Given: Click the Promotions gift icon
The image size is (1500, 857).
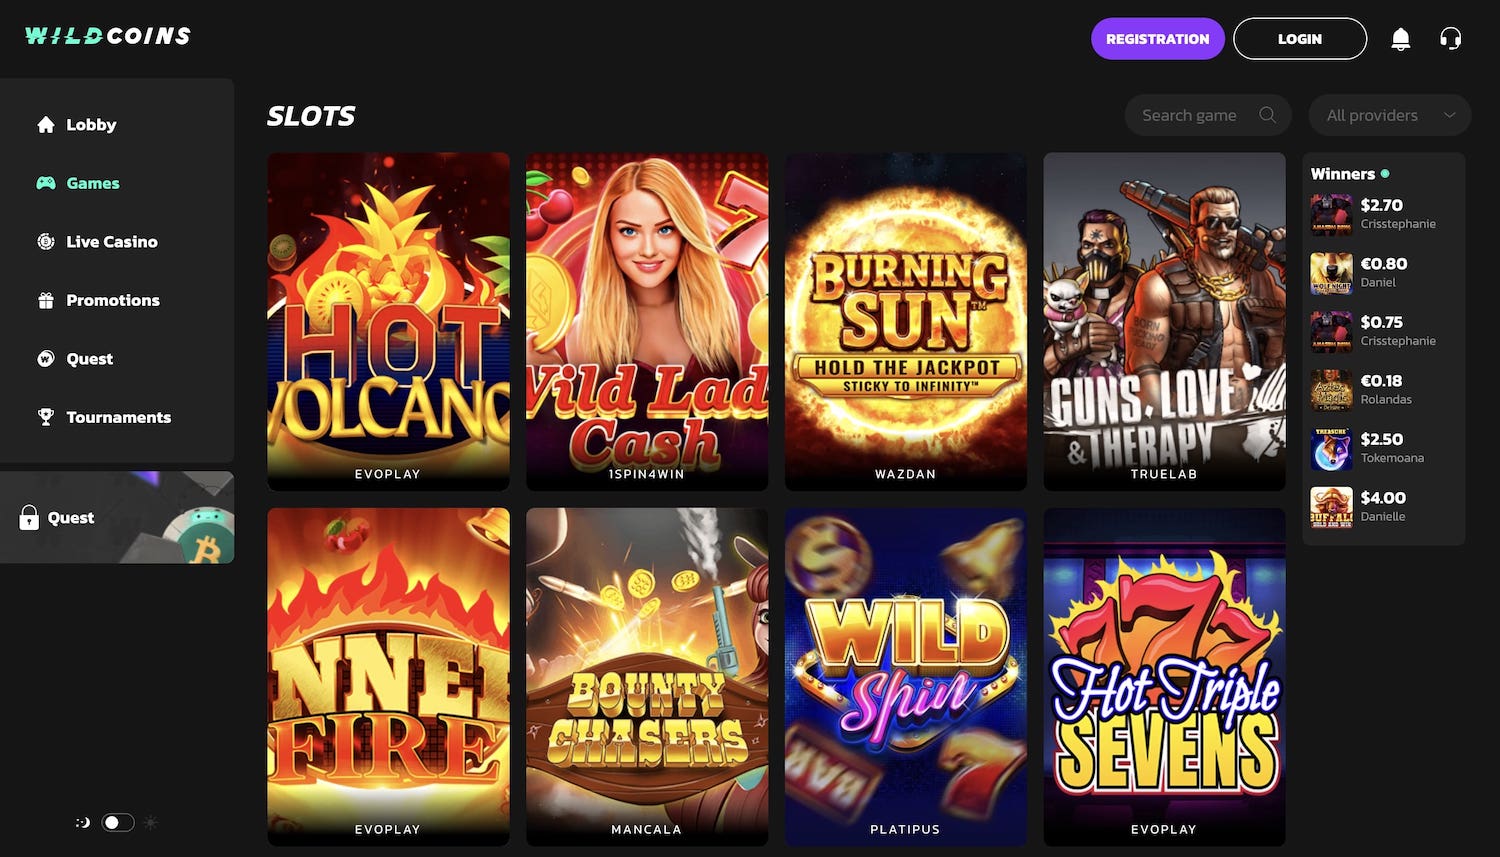Looking at the screenshot, I should (x=46, y=300).
